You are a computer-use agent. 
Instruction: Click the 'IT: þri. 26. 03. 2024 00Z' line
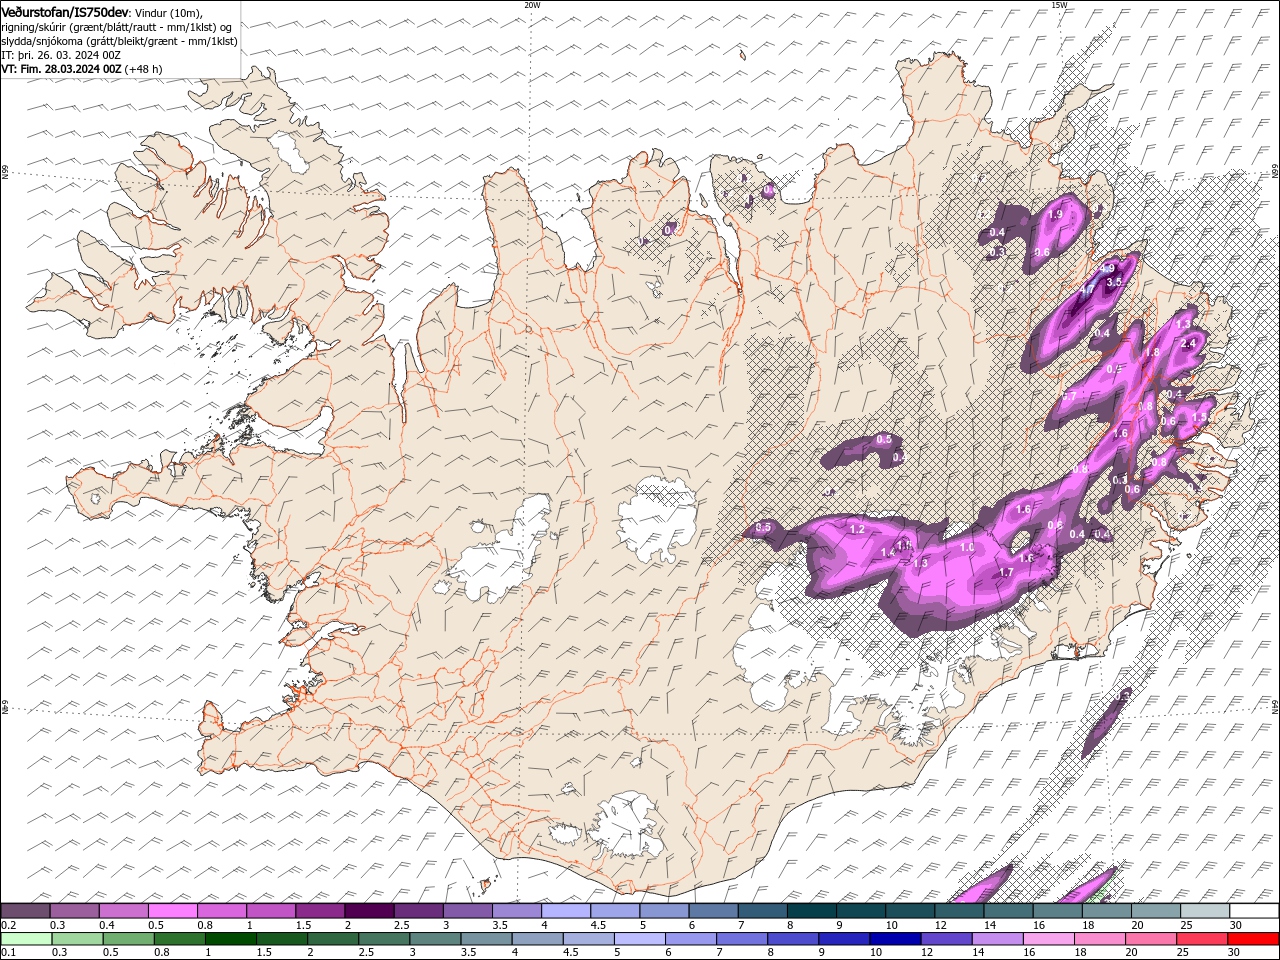[62, 55]
